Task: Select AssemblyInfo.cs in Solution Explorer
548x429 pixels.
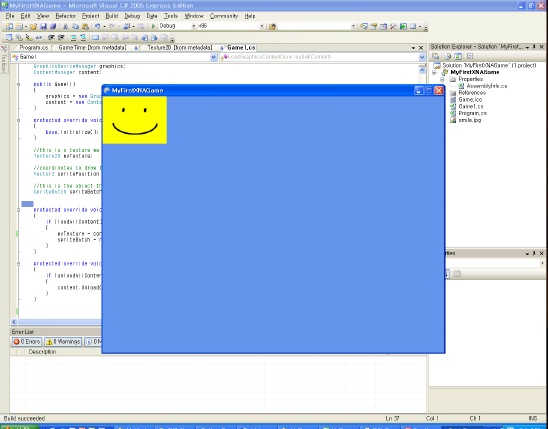Action: [486, 86]
